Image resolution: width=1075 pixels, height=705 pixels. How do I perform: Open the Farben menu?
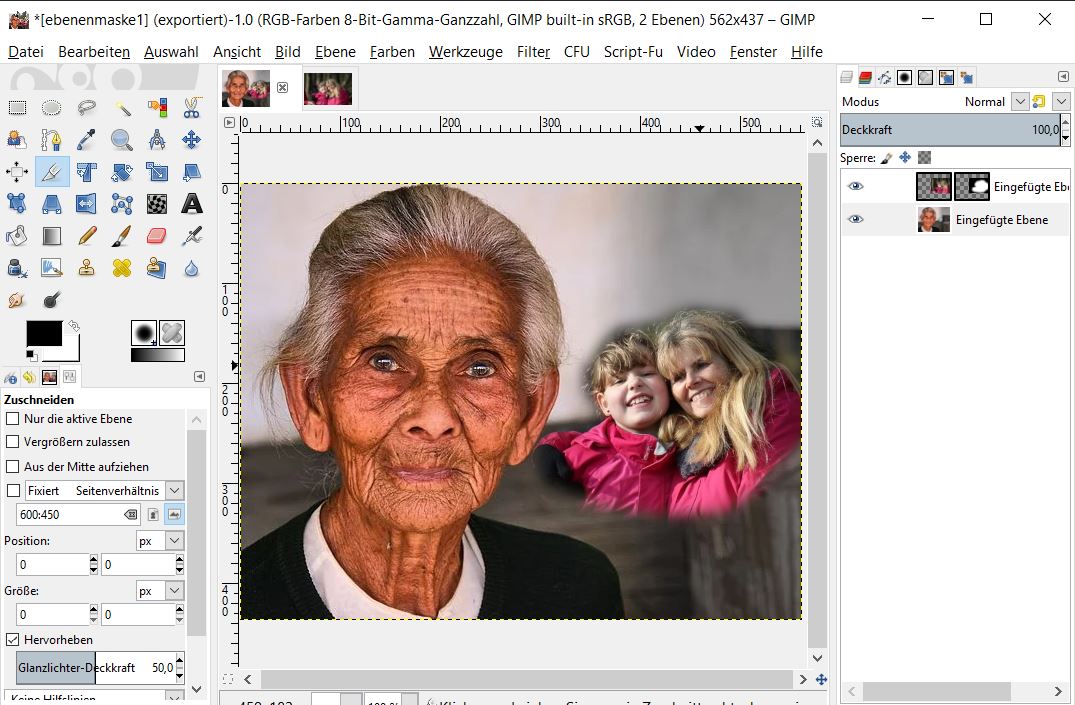tap(392, 52)
